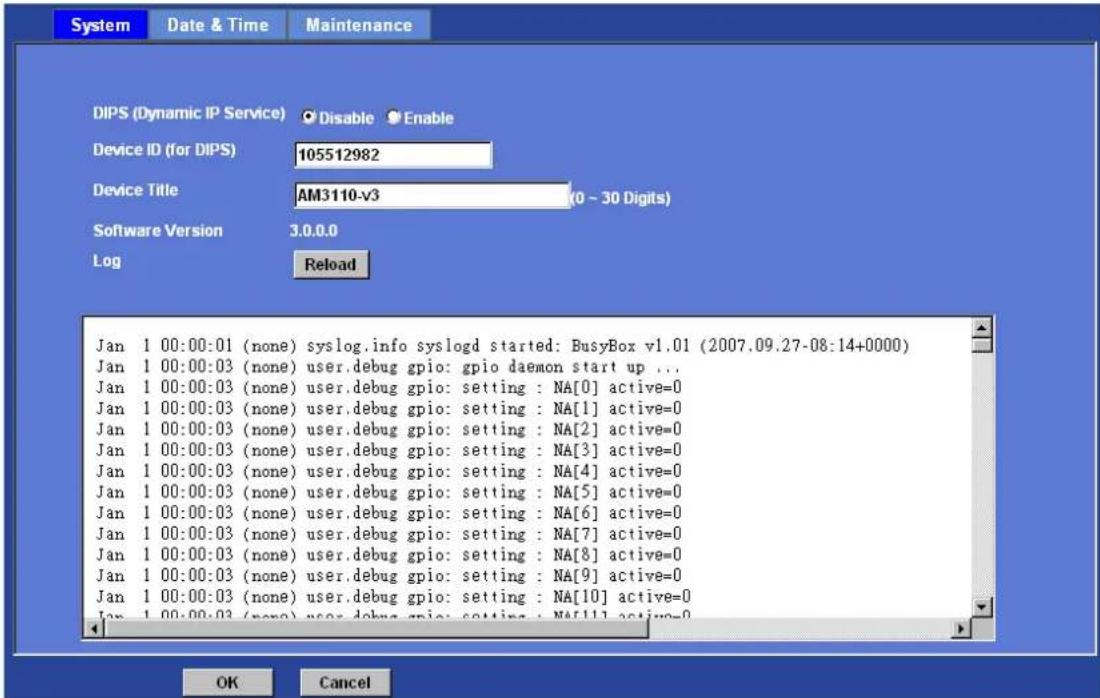Click the log line with NA[5] active=0
Image resolution: width=1100 pixels, height=698 pixels.
tap(389, 492)
